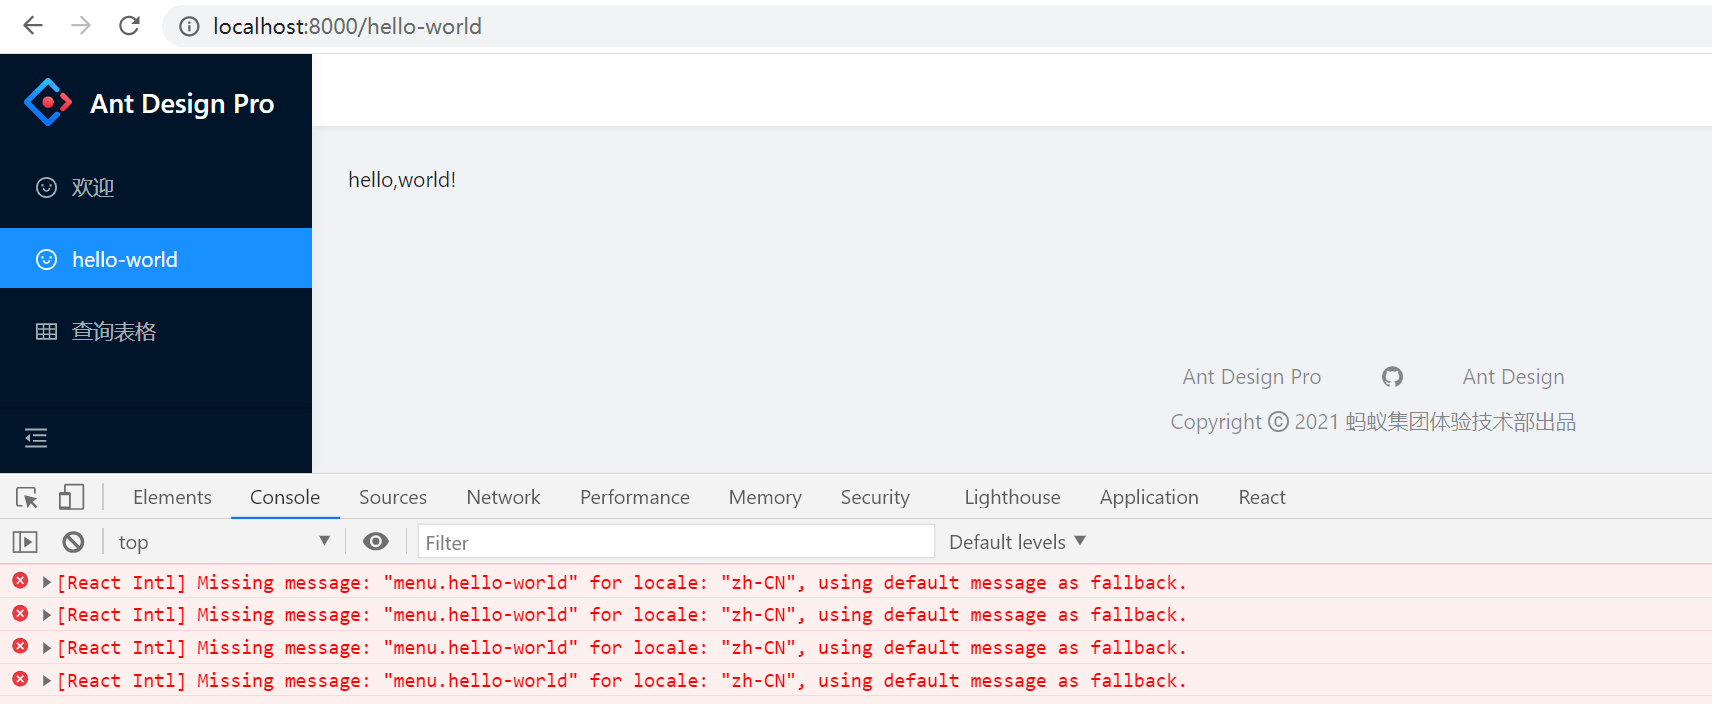Click the first Missing message error text

tap(622, 582)
